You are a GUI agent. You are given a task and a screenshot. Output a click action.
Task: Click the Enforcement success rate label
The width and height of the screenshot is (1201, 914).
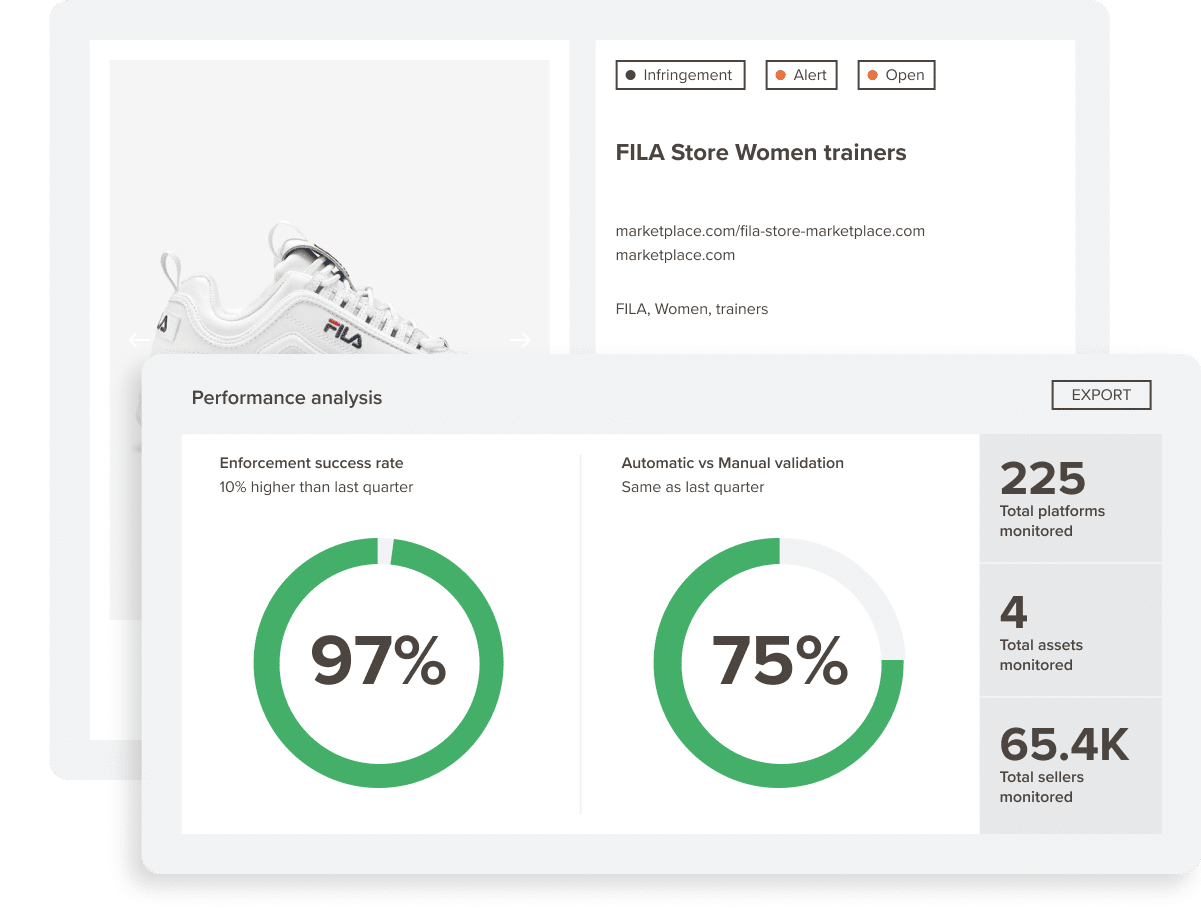pos(312,463)
